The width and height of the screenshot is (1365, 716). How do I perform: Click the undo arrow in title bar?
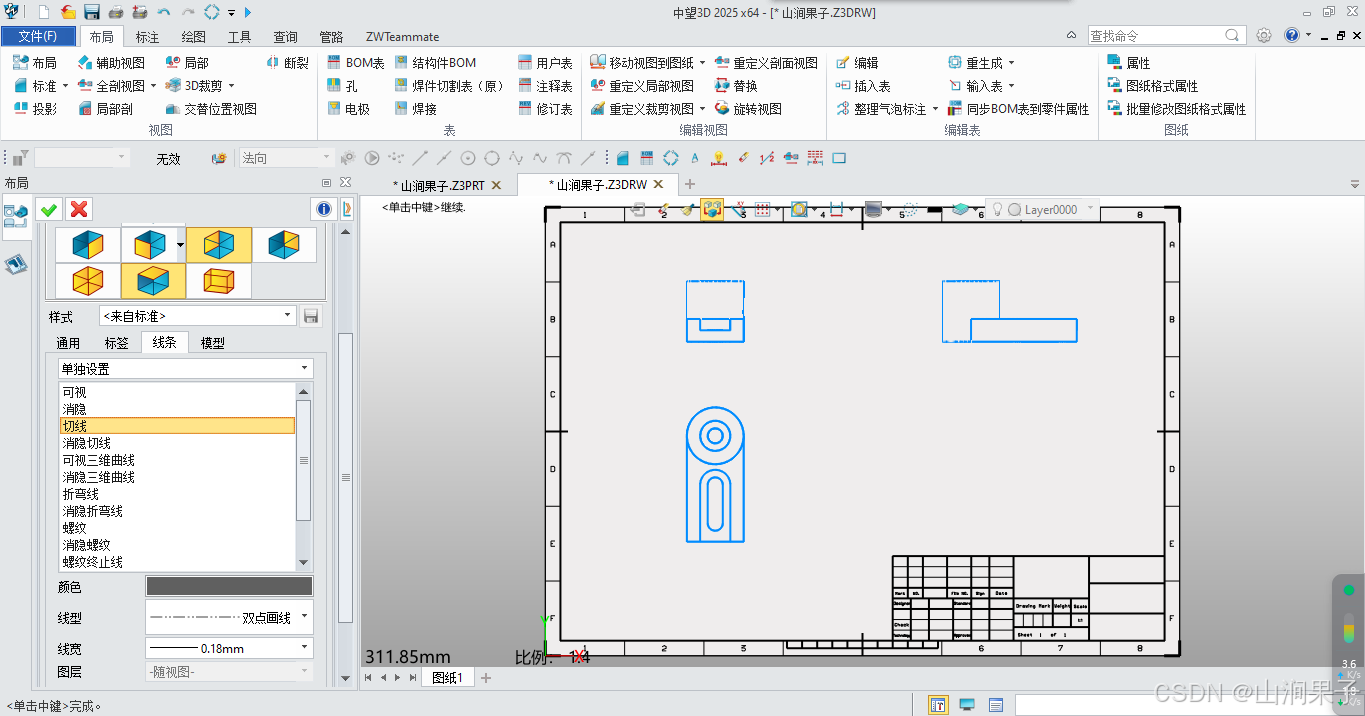pyautogui.click(x=164, y=12)
